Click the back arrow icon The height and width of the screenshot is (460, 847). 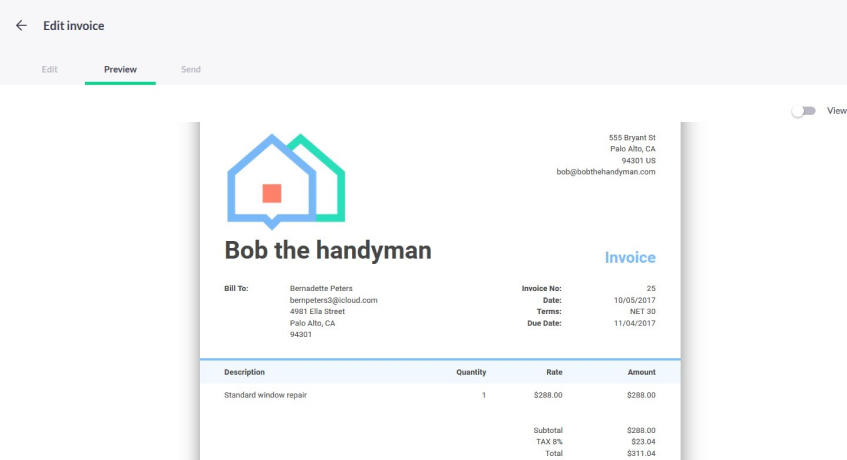tap(21, 25)
